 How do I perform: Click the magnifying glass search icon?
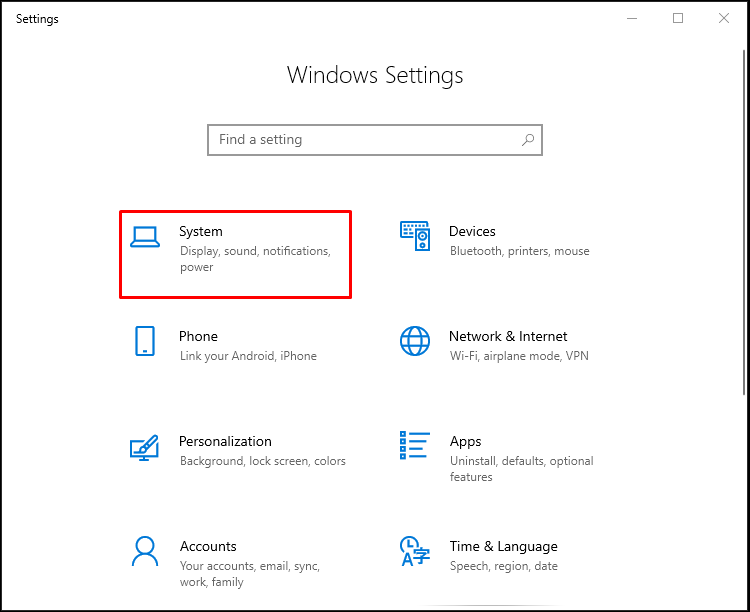coord(527,140)
